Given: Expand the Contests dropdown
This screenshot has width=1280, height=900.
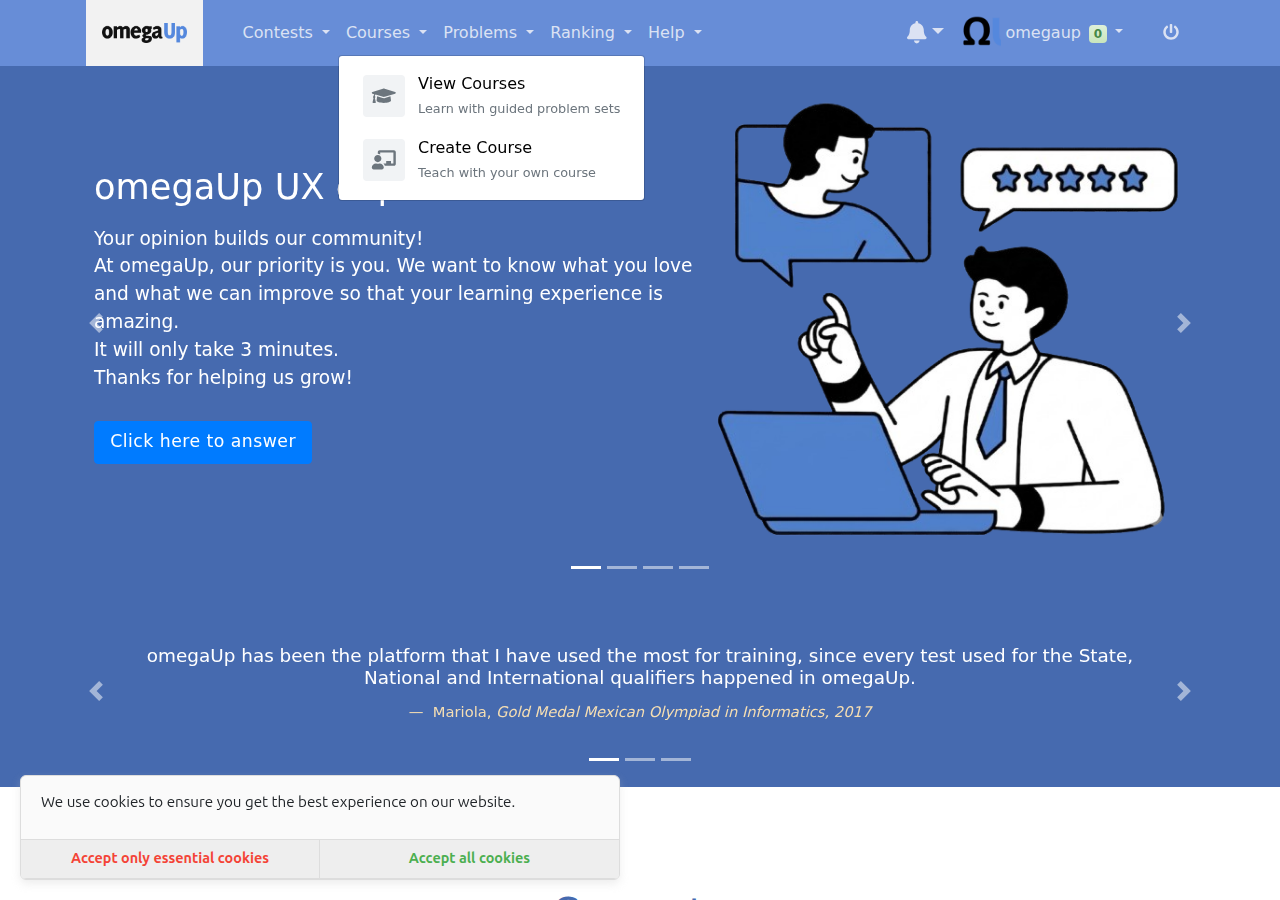Looking at the screenshot, I should [x=286, y=32].
